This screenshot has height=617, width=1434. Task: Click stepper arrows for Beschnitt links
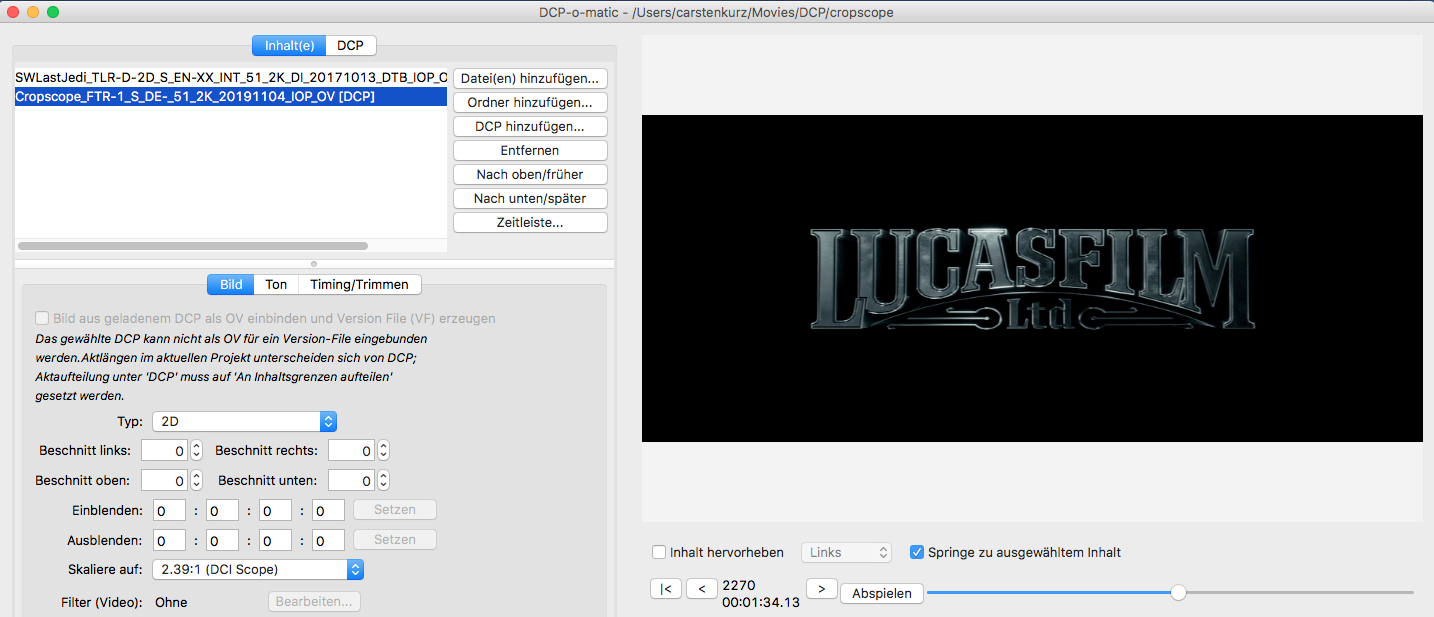[x=196, y=451]
